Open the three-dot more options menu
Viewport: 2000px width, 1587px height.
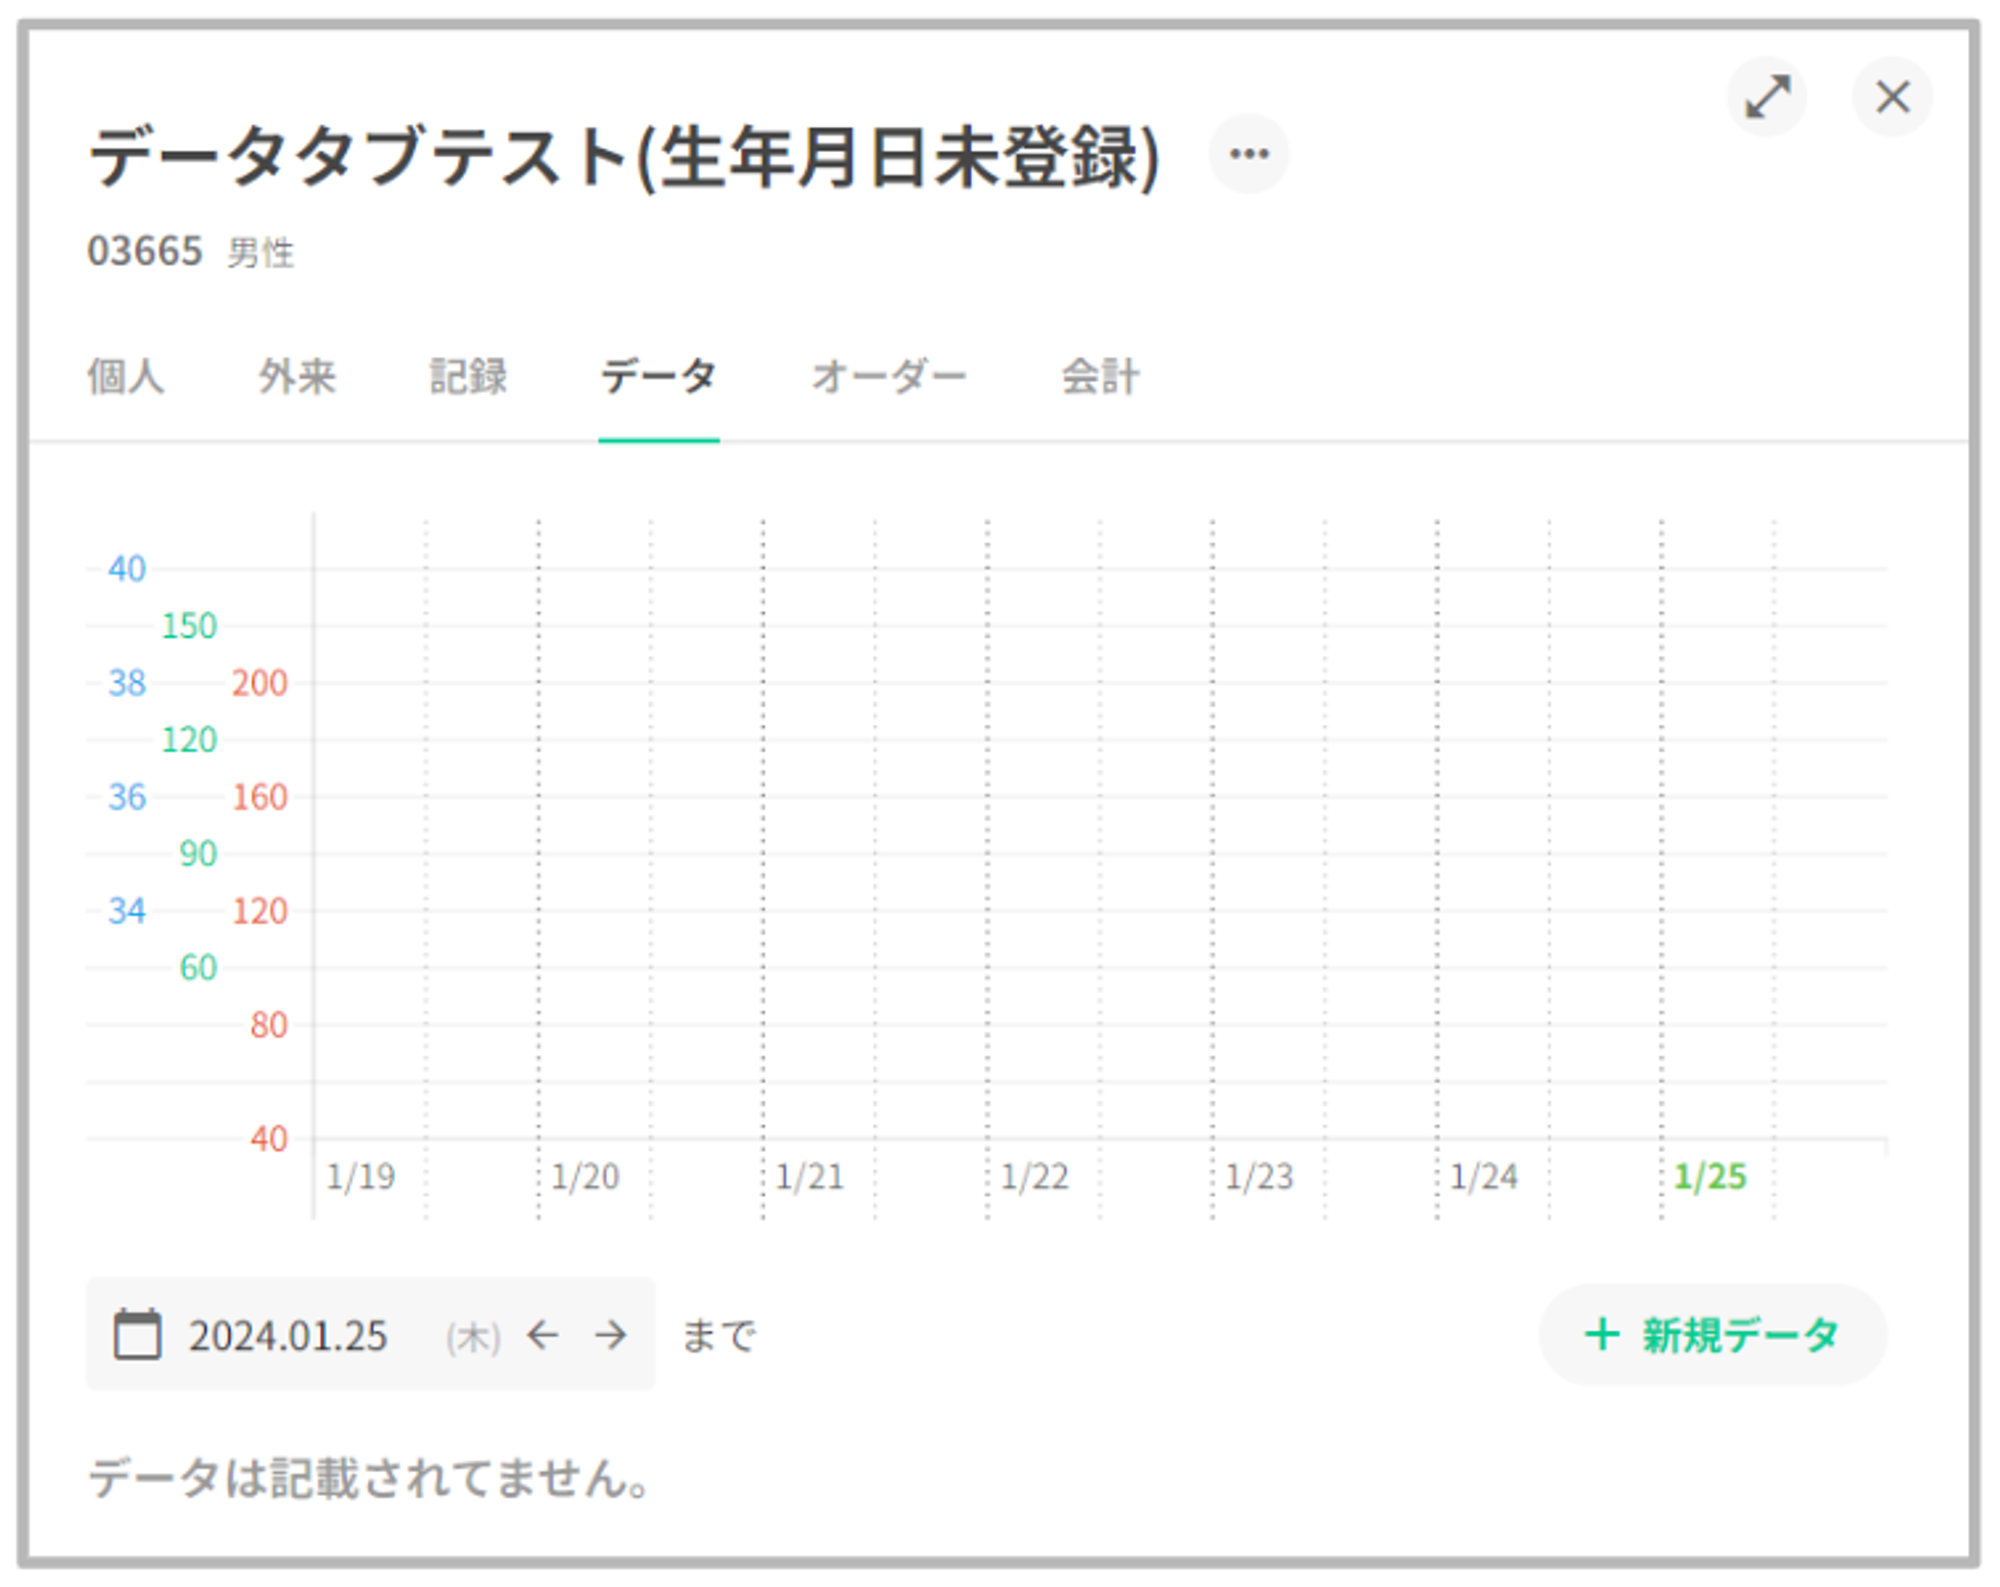1249,154
